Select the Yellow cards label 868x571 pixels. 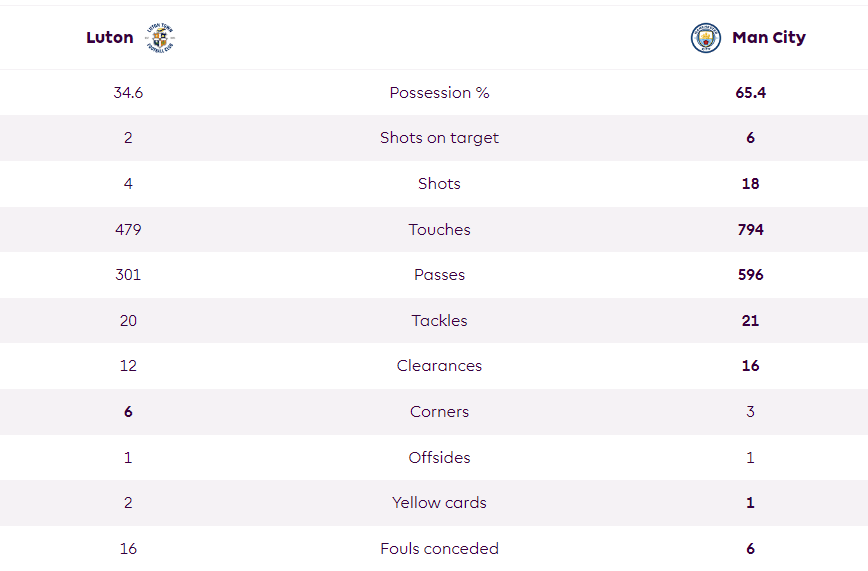pyautogui.click(x=440, y=503)
